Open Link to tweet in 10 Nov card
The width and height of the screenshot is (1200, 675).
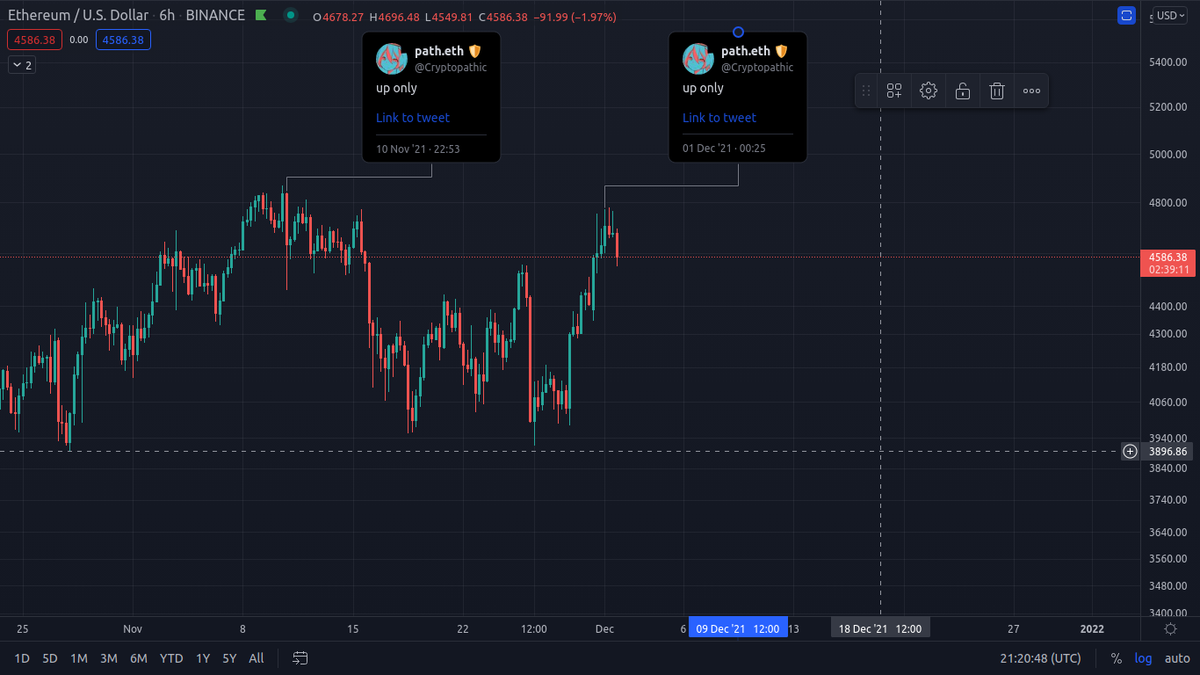point(412,117)
